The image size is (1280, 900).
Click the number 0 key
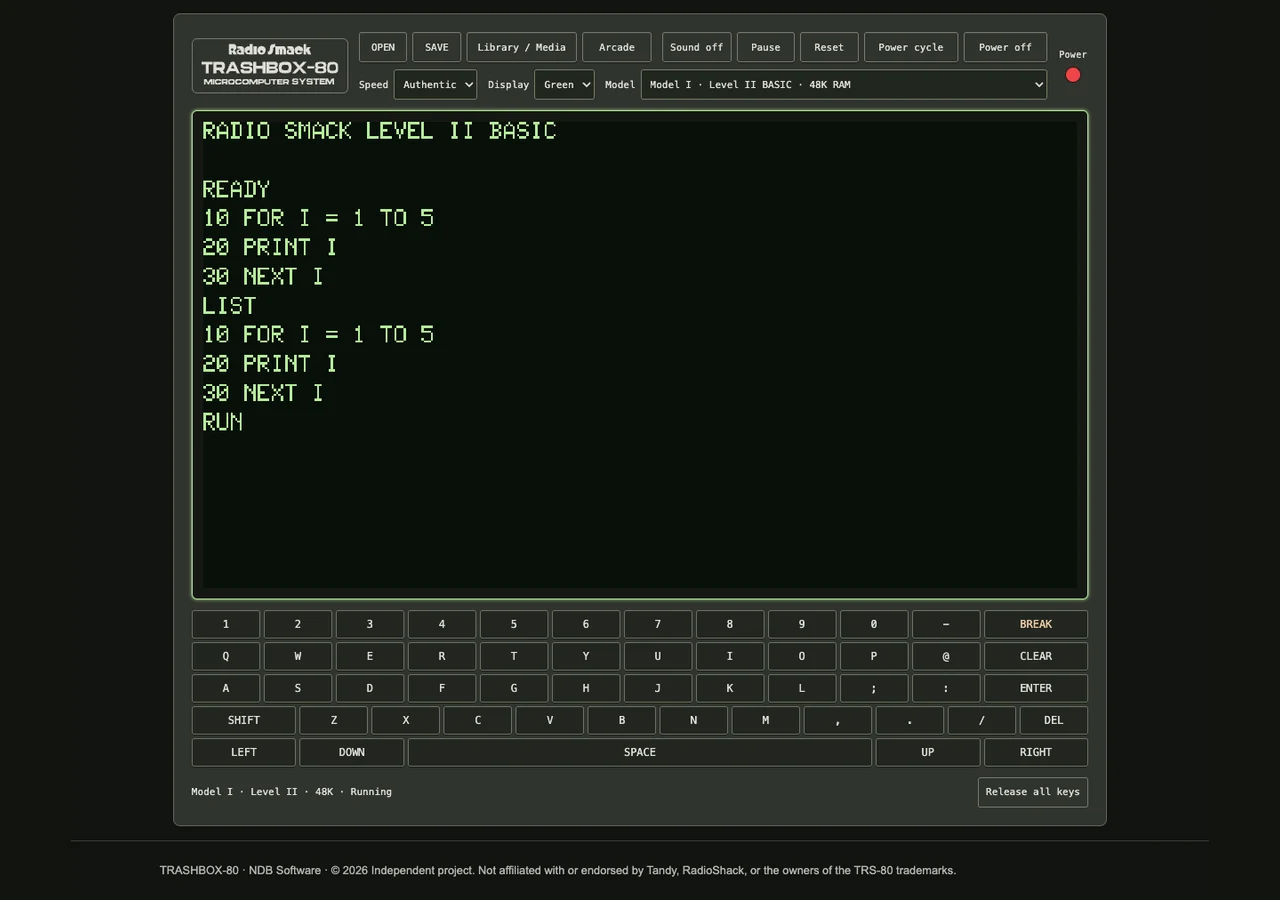(x=874, y=624)
